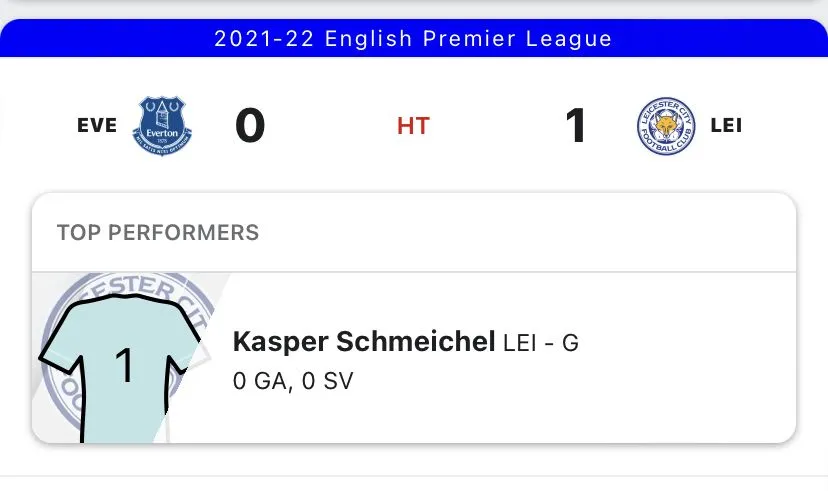Click the G position letter

tap(570, 343)
